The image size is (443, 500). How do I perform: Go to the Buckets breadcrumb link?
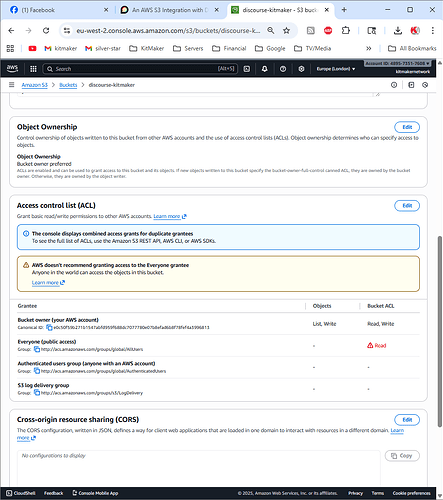pos(68,85)
